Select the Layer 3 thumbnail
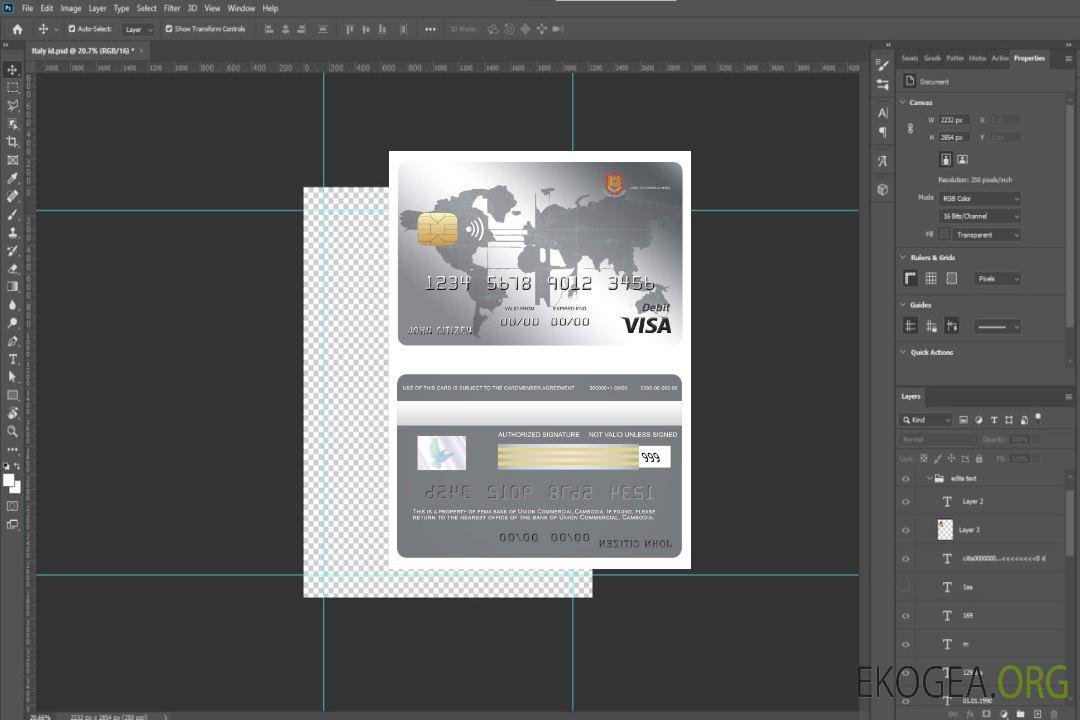This screenshot has width=1080, height=720. click(x=945, y=529)
